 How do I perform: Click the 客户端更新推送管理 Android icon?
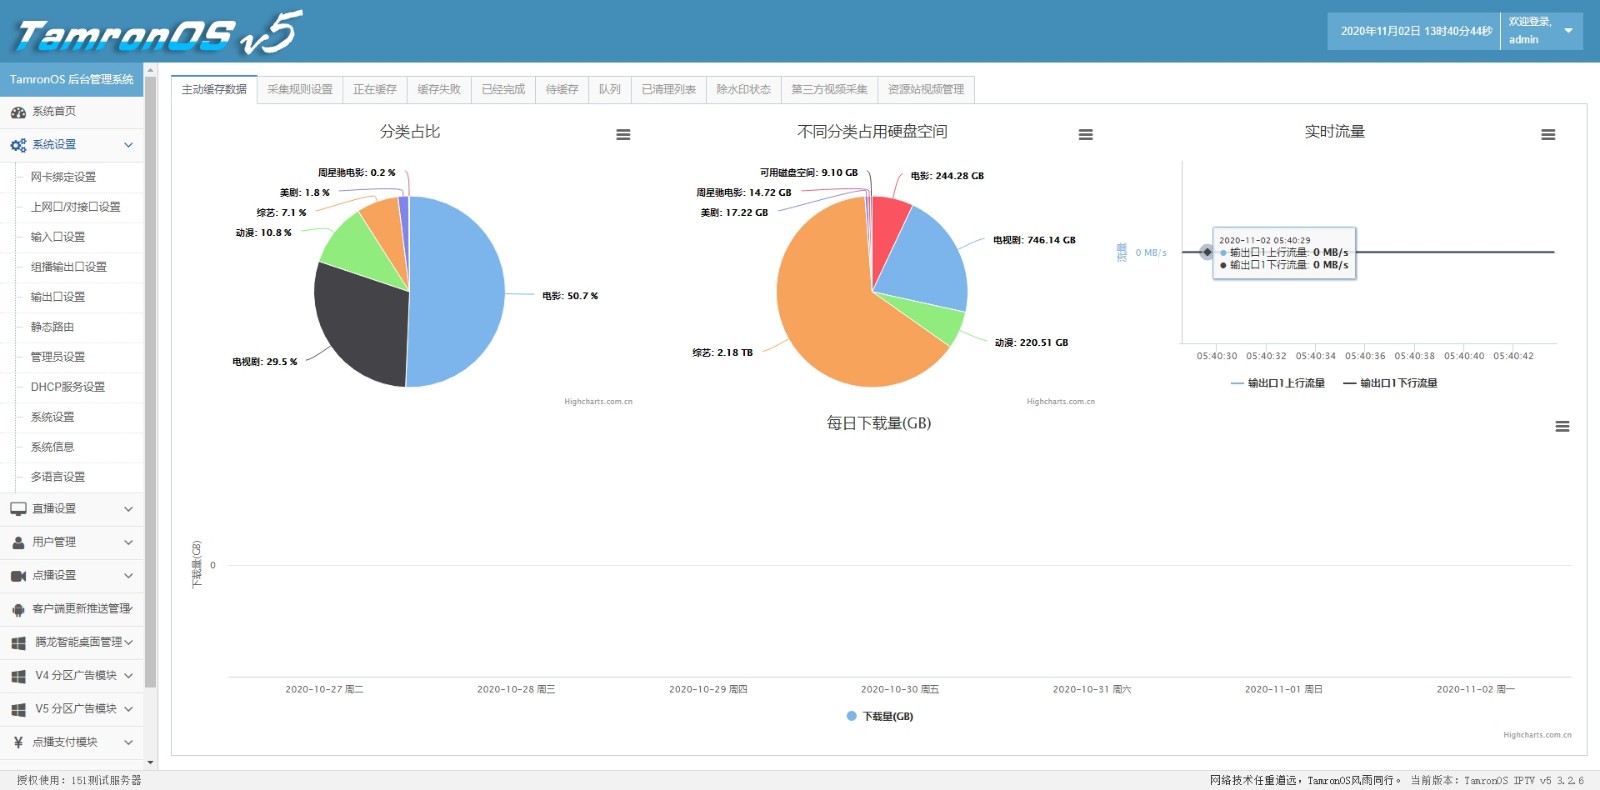tap(18, 609)
